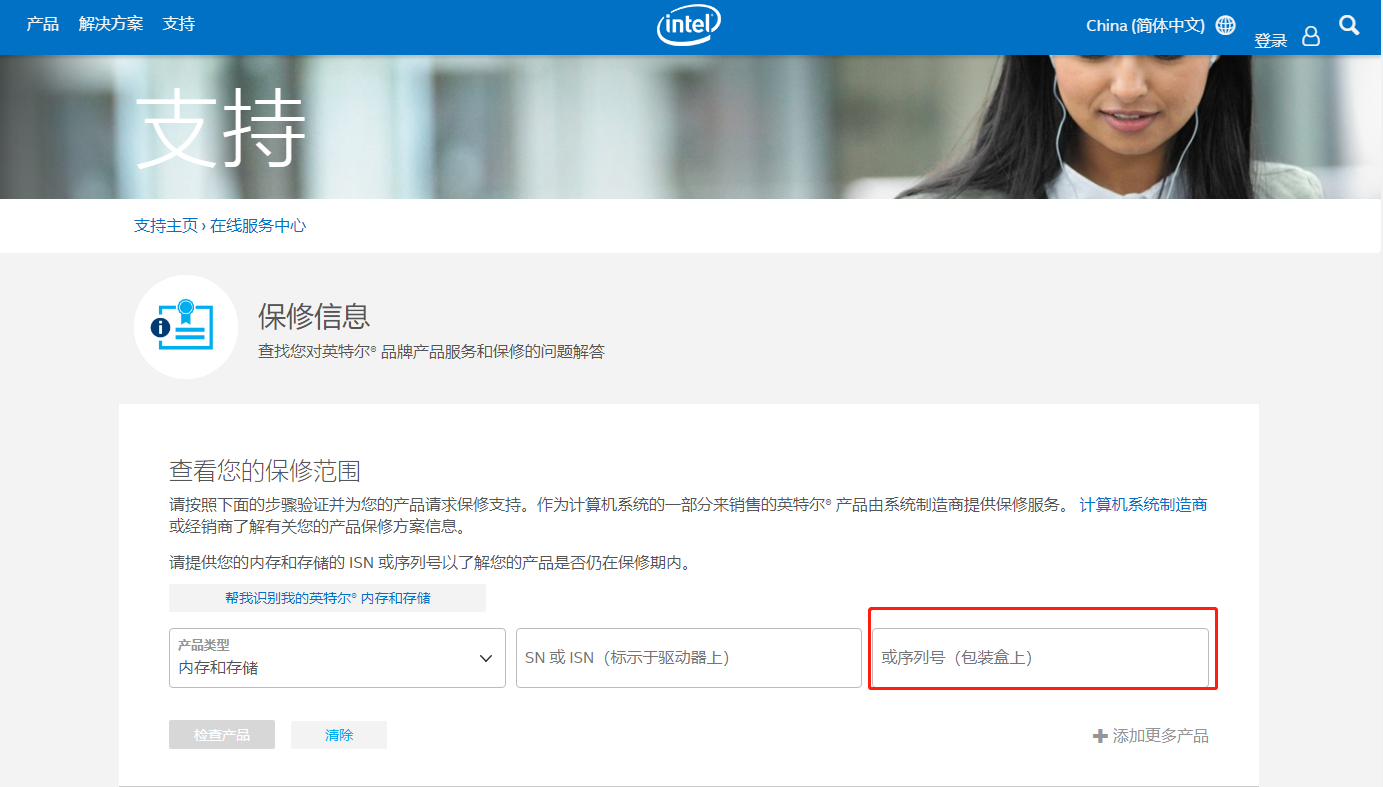Screen dimensions: 1383x787
Task: Open the 解决方案 menu
Action: 111,24
